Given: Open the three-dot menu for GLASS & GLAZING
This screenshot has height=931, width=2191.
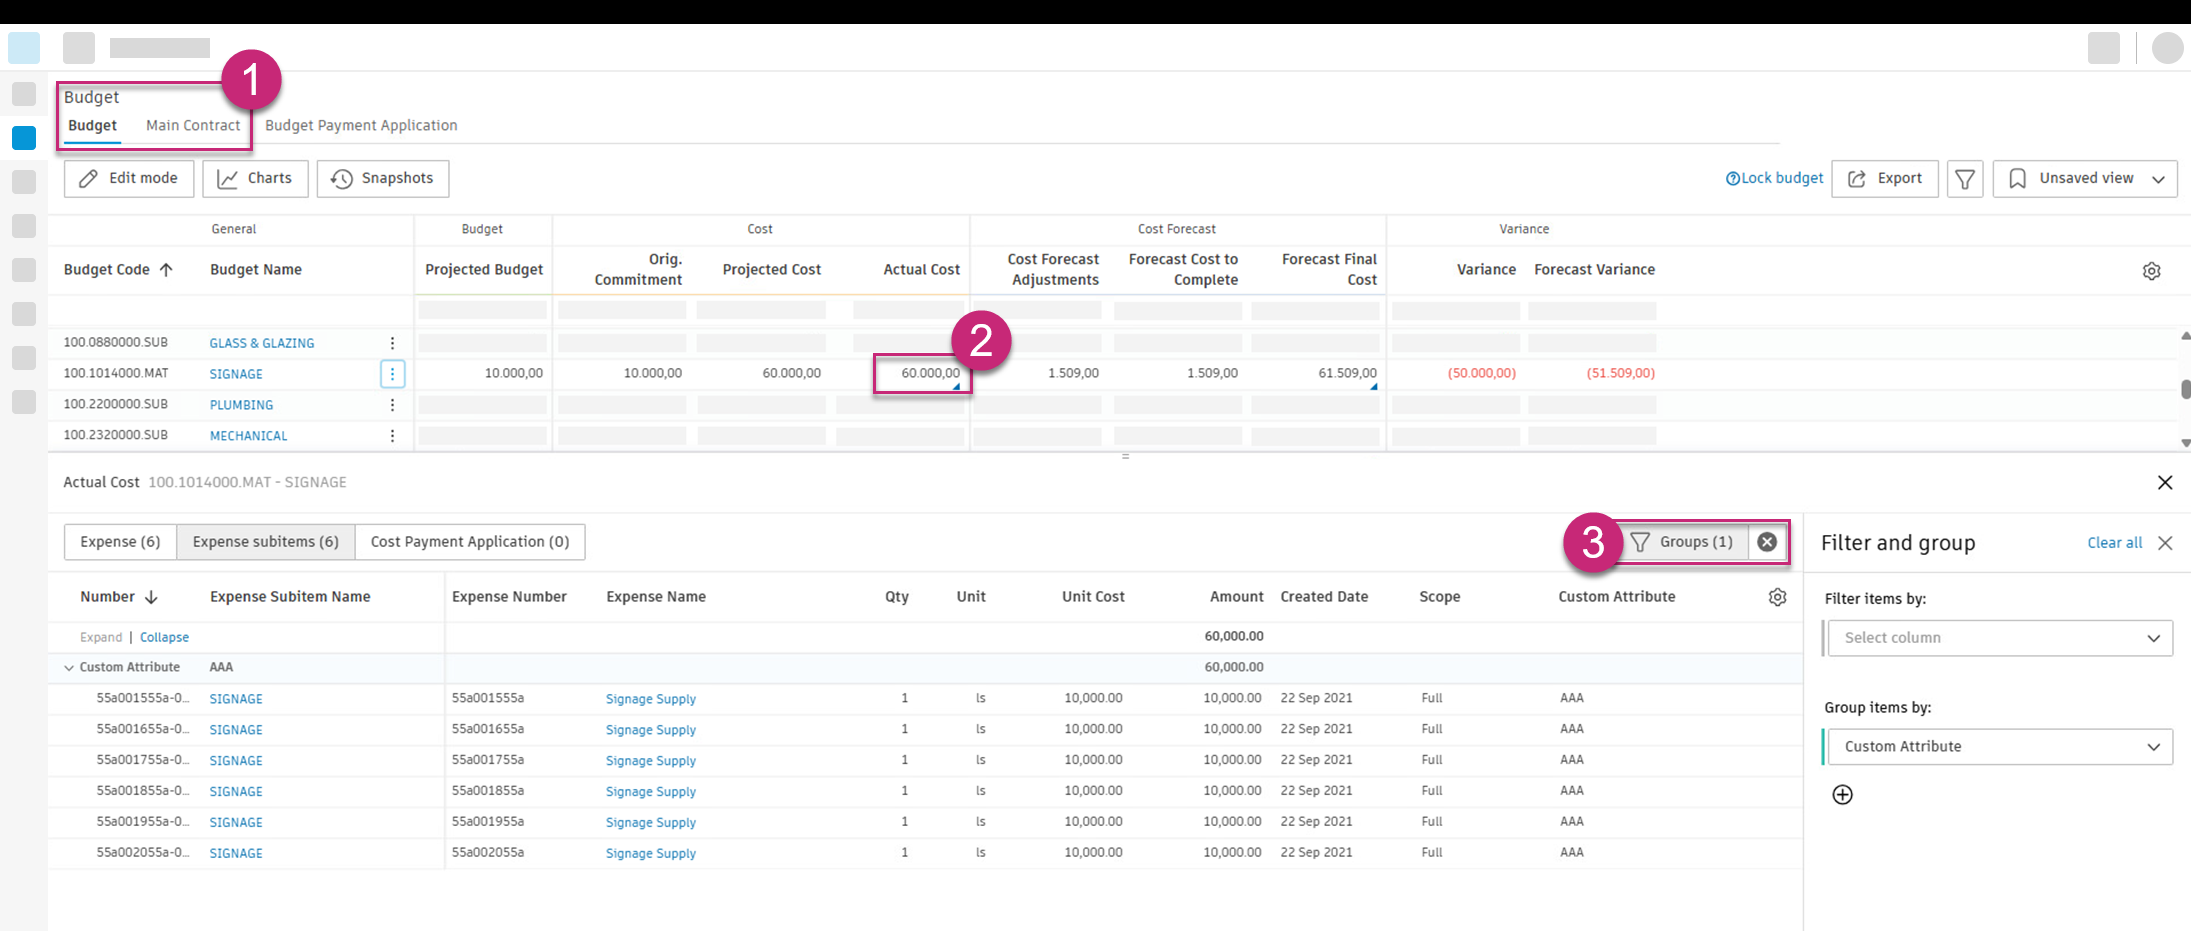Looking at the screenshot, I should tap(392, 343).
